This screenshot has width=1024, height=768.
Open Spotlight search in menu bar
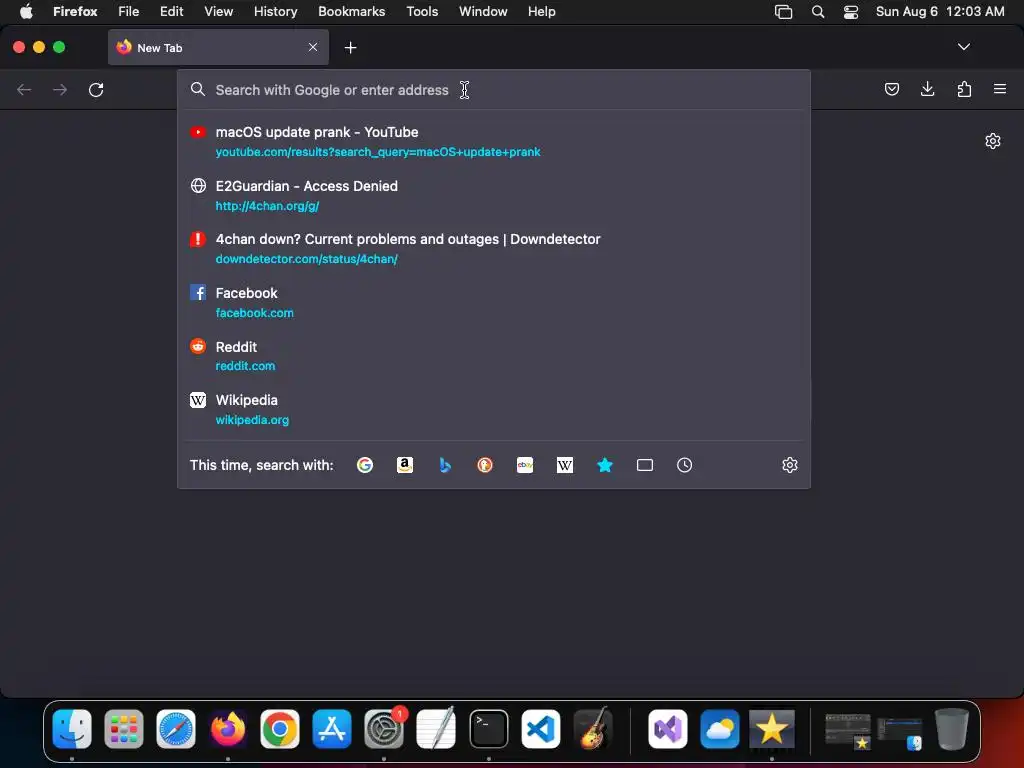[818, 11]
